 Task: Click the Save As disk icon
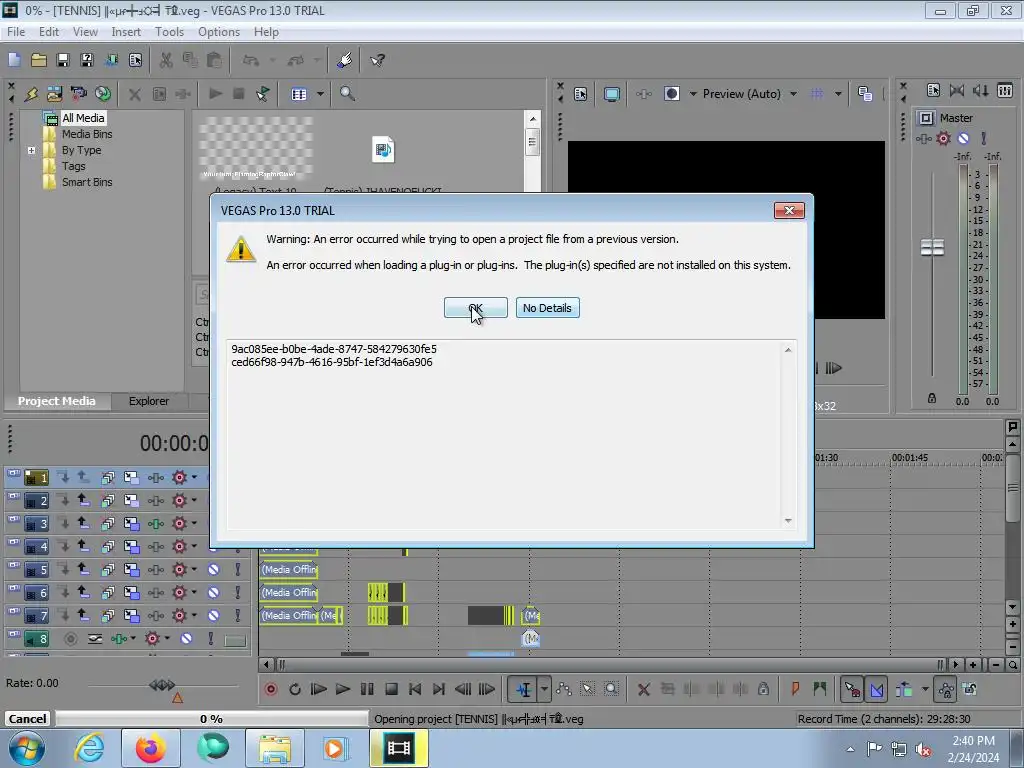point(87,60)
